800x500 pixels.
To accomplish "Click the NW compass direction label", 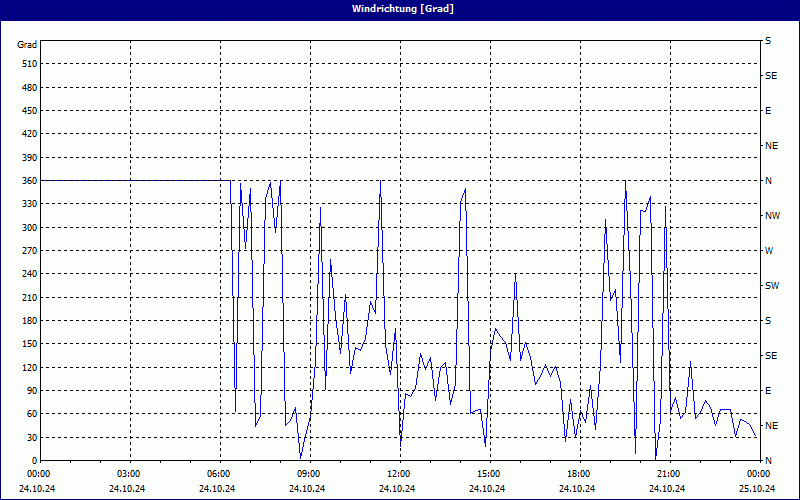I will click(x=772, y=215).
